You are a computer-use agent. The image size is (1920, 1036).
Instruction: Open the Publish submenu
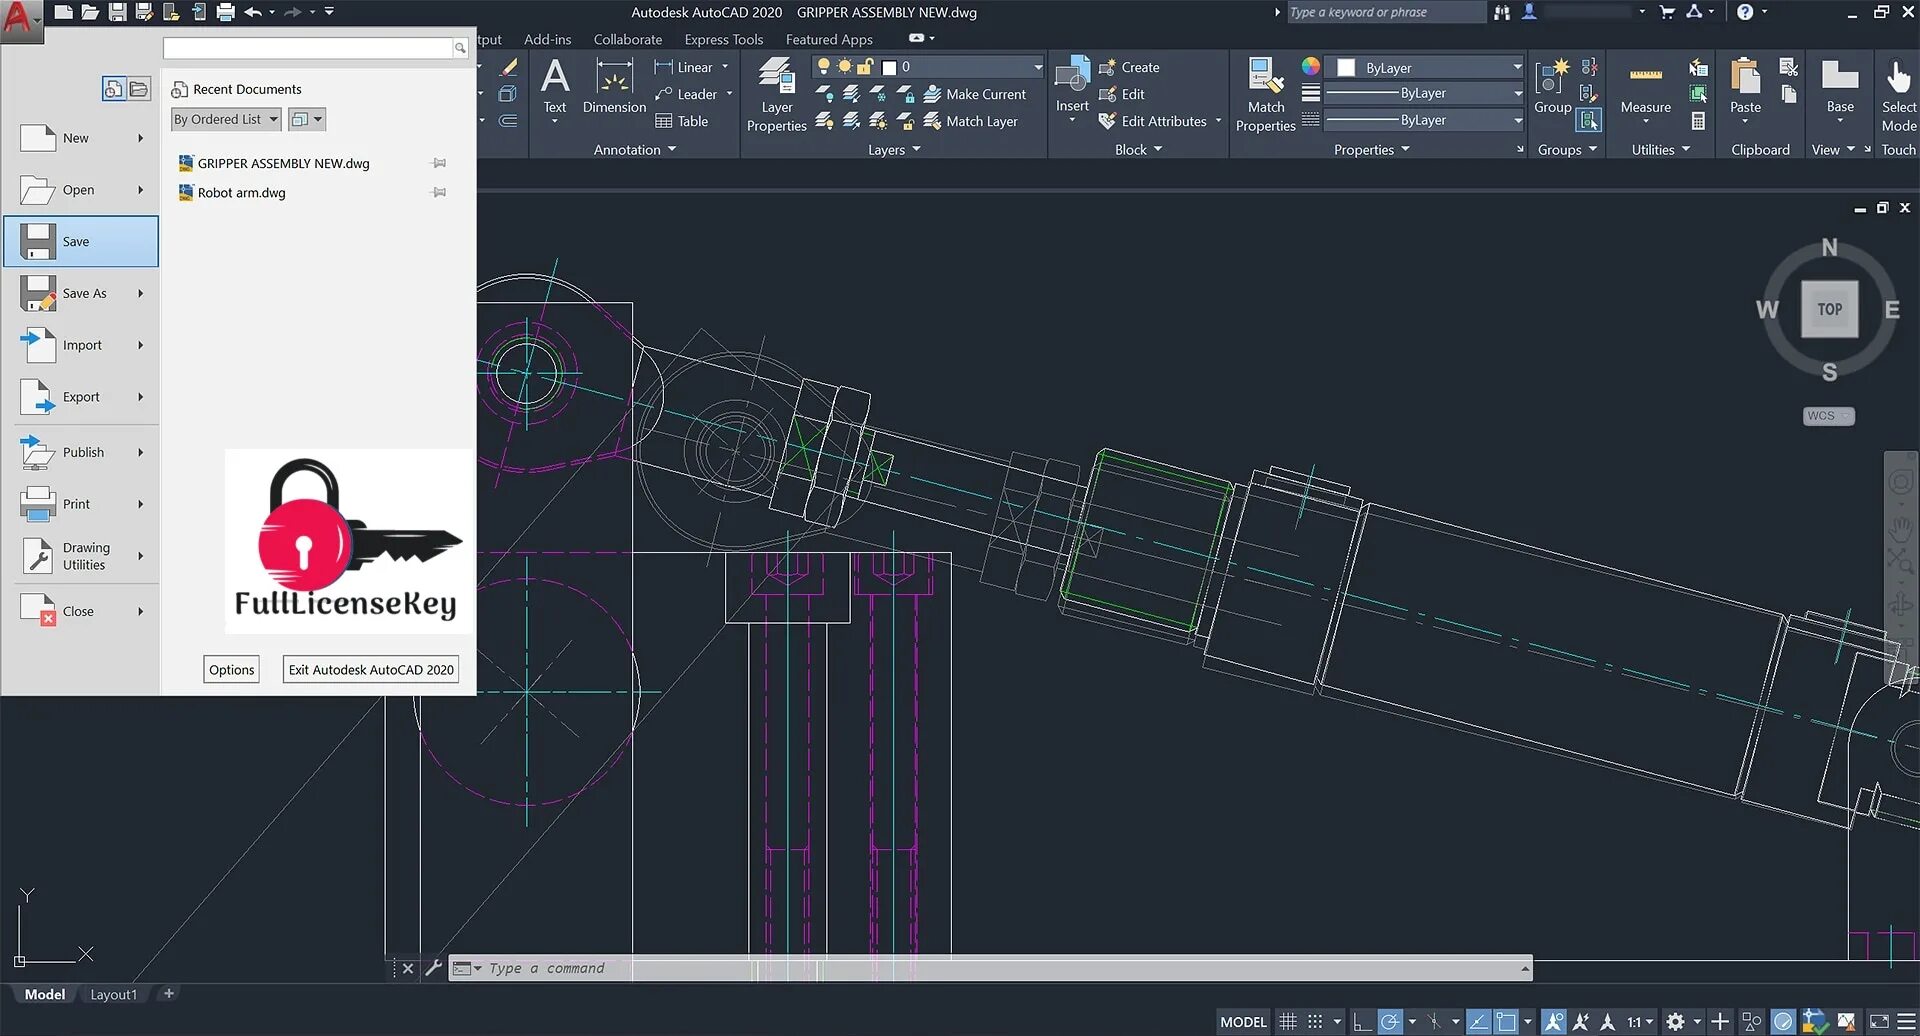tap(81, 452)
